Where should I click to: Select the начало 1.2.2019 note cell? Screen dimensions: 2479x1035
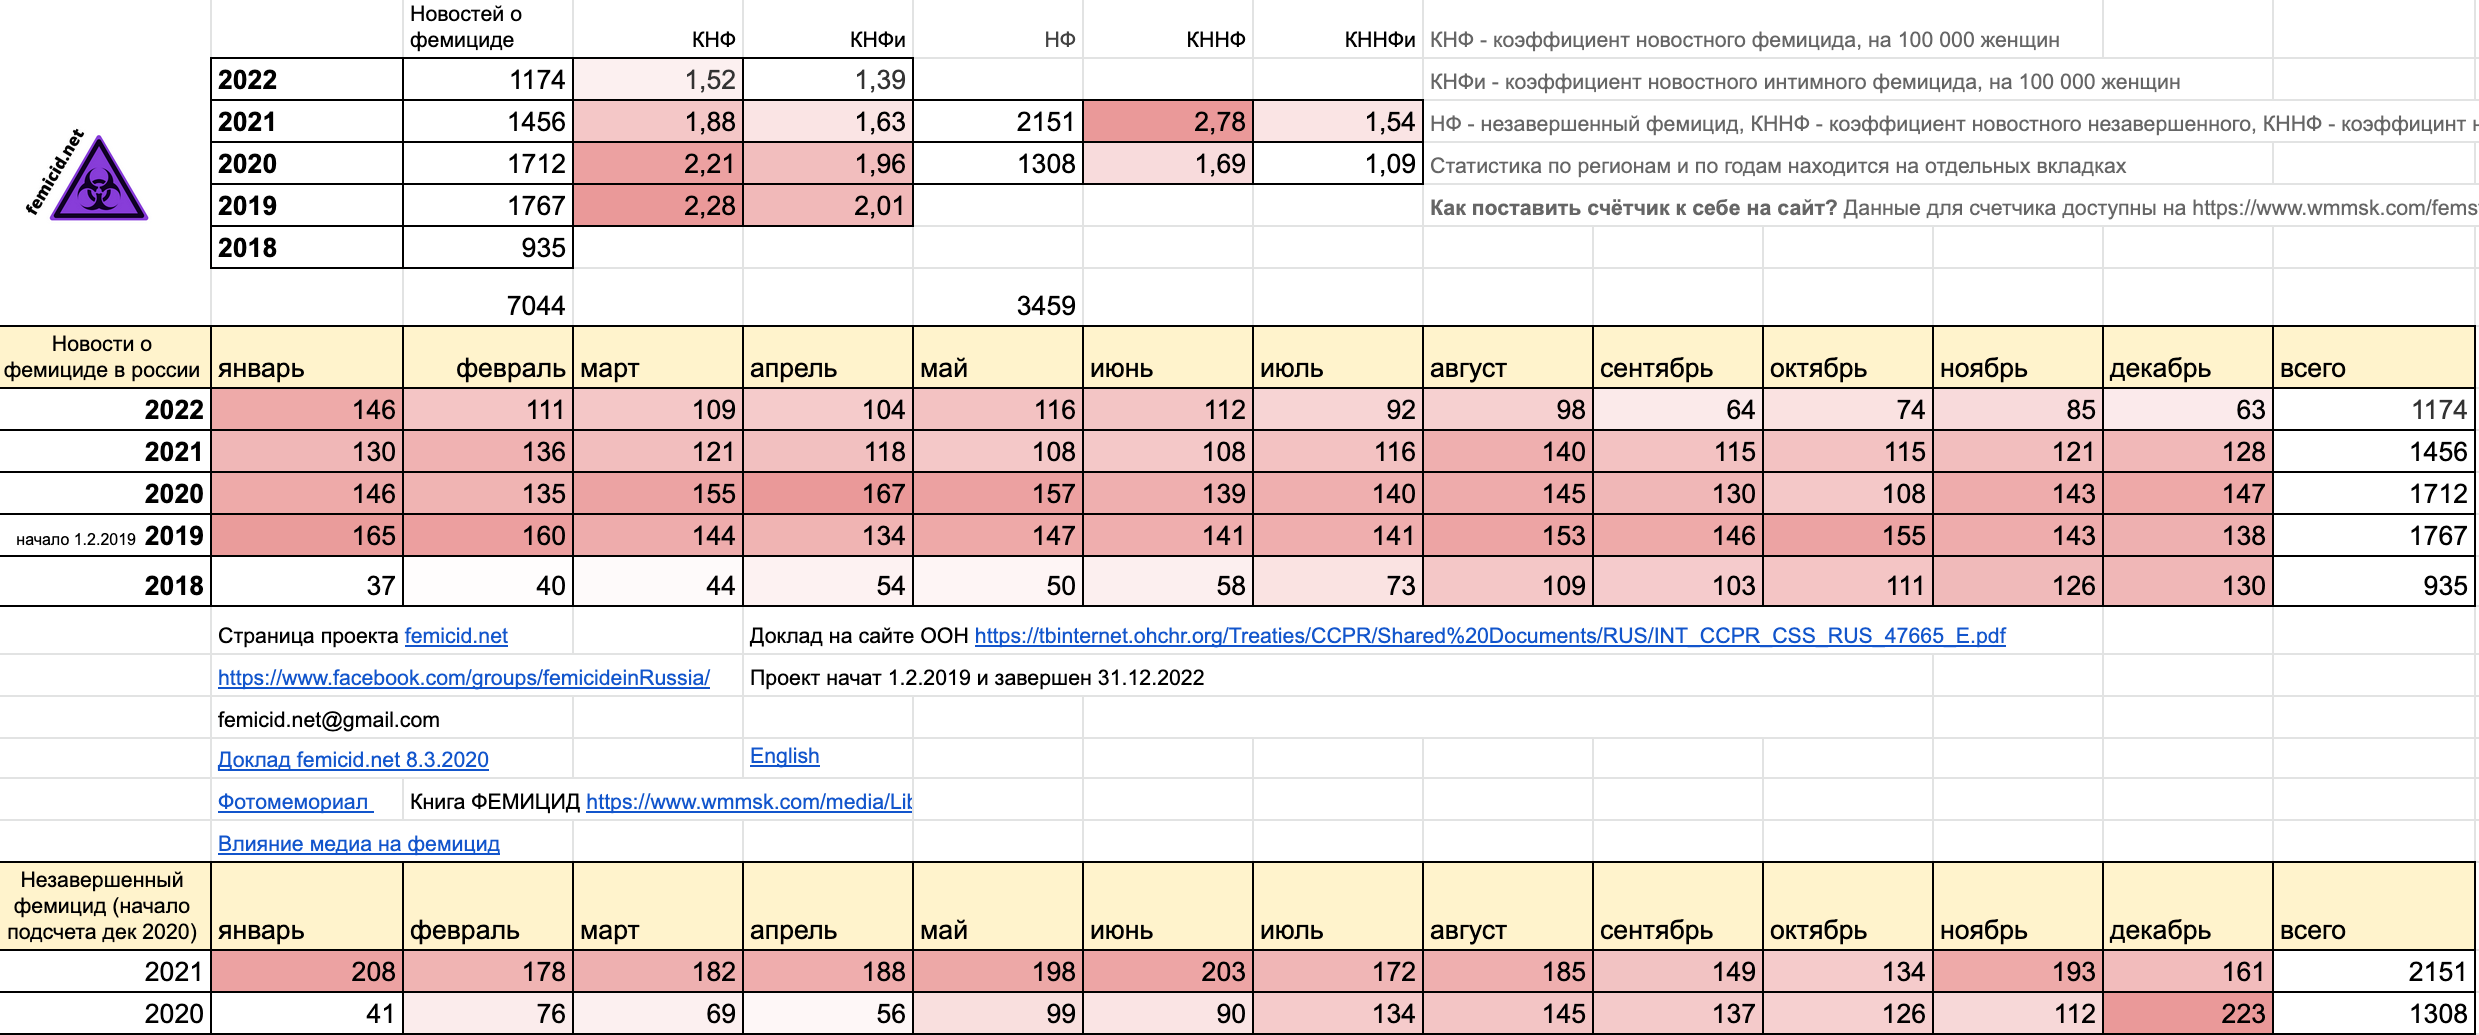click(x=105, y=535)
